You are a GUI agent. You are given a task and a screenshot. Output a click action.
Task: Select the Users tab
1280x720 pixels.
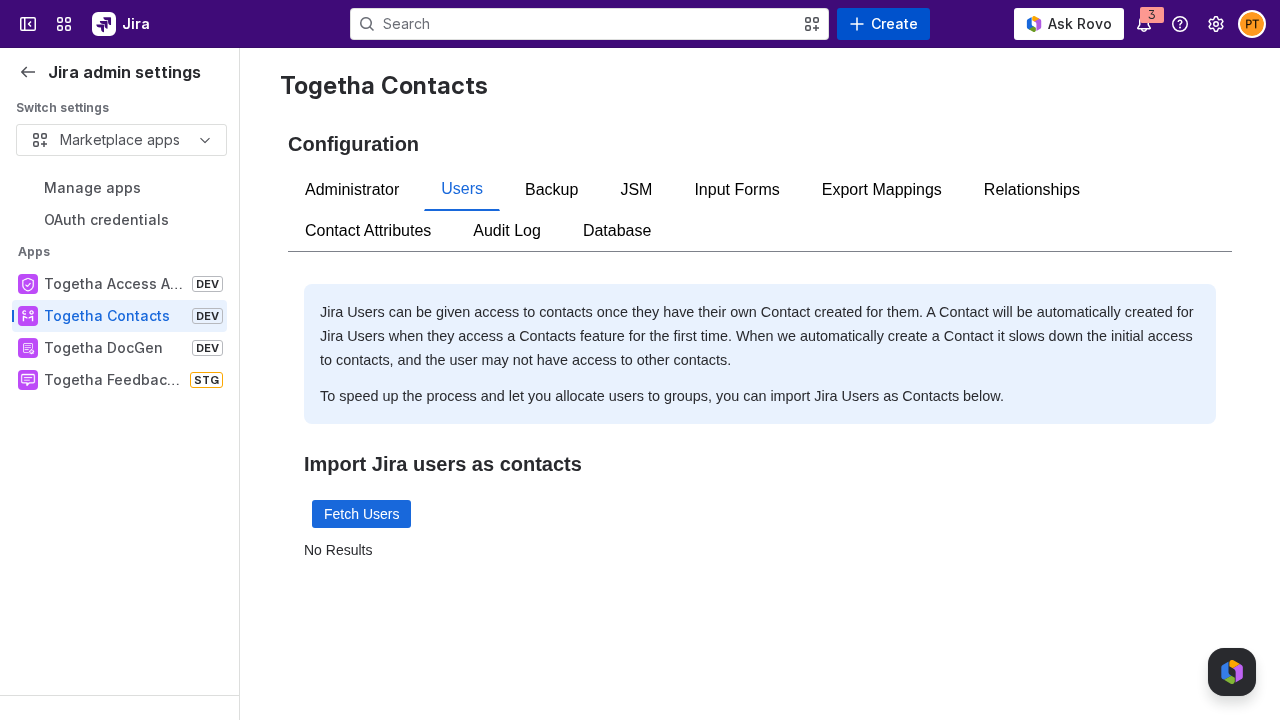(462, 189)
